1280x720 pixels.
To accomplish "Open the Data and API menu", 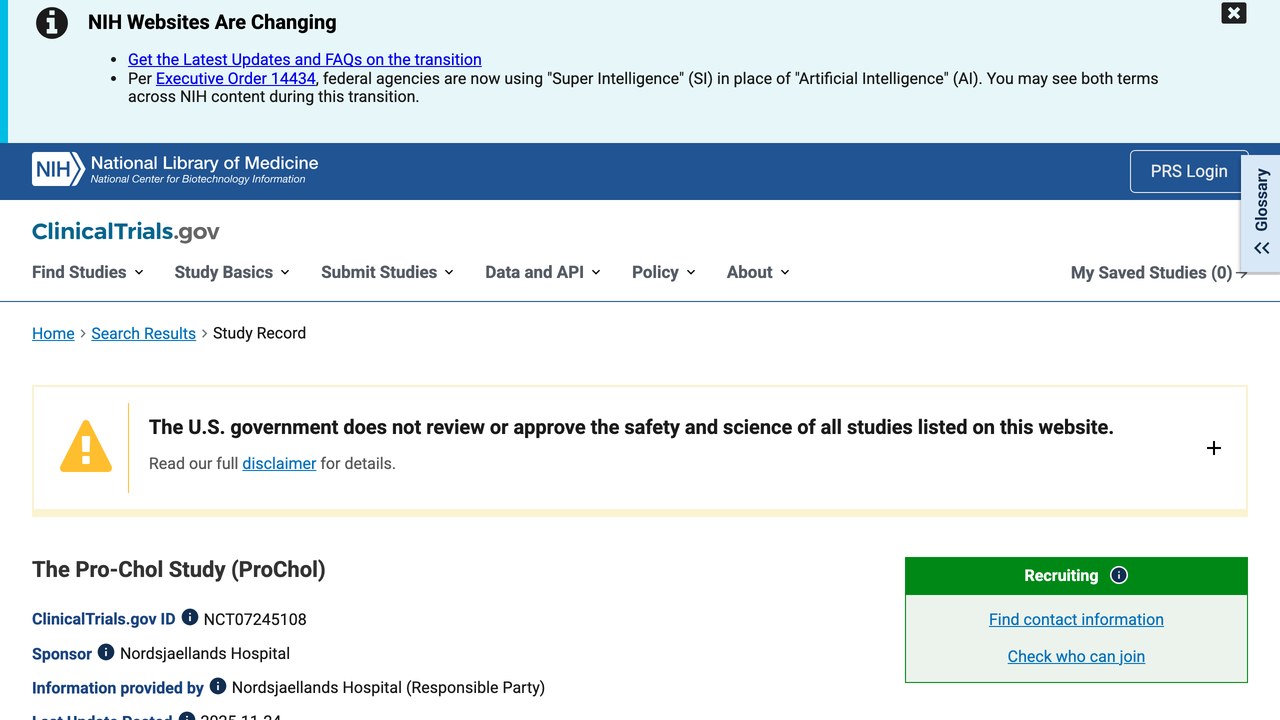I will (543, 272).
